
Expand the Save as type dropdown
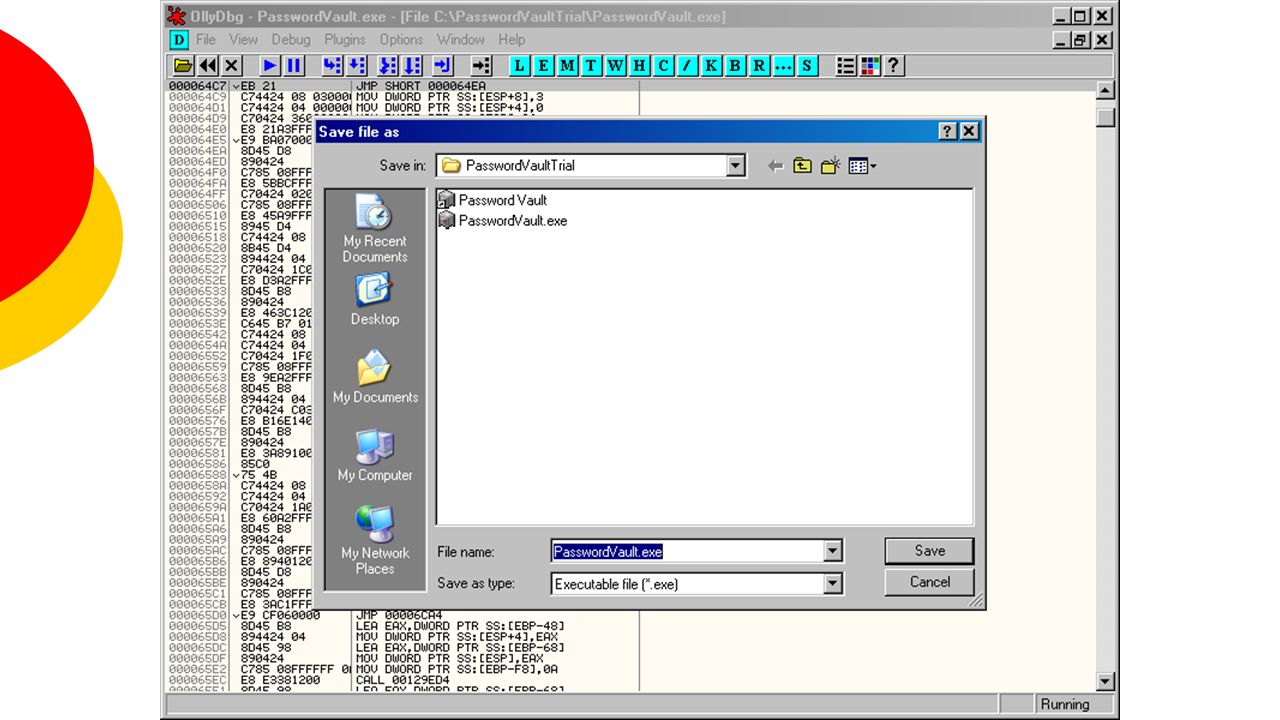click(x=833, y=583)
